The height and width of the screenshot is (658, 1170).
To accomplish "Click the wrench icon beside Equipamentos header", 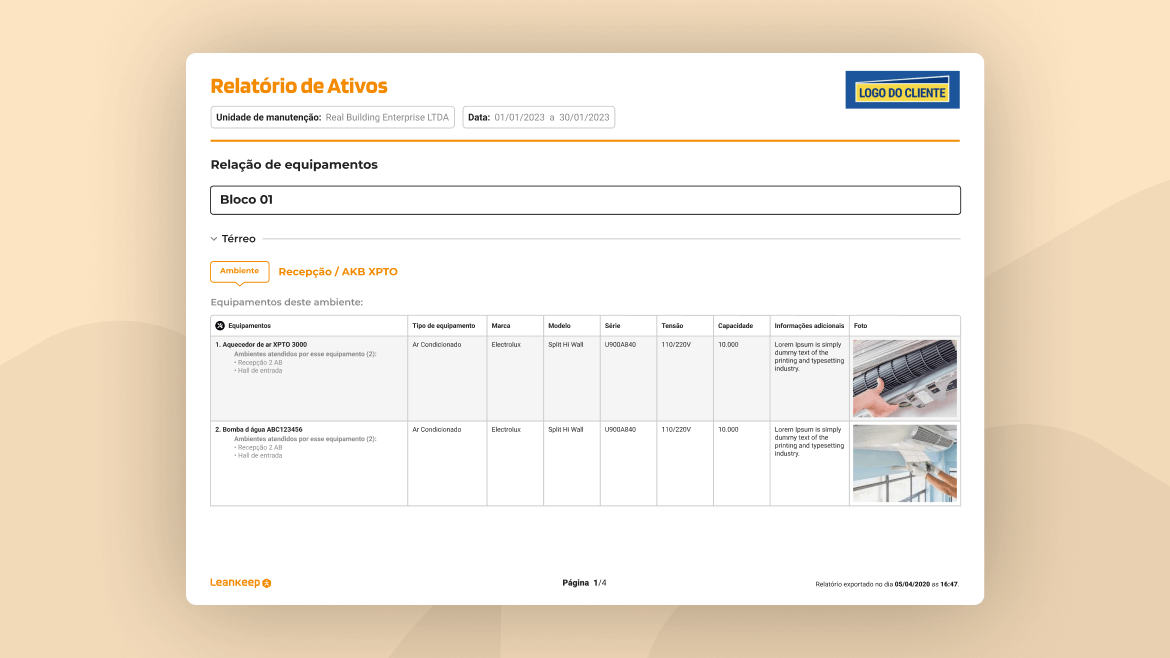I will point(220,326).
